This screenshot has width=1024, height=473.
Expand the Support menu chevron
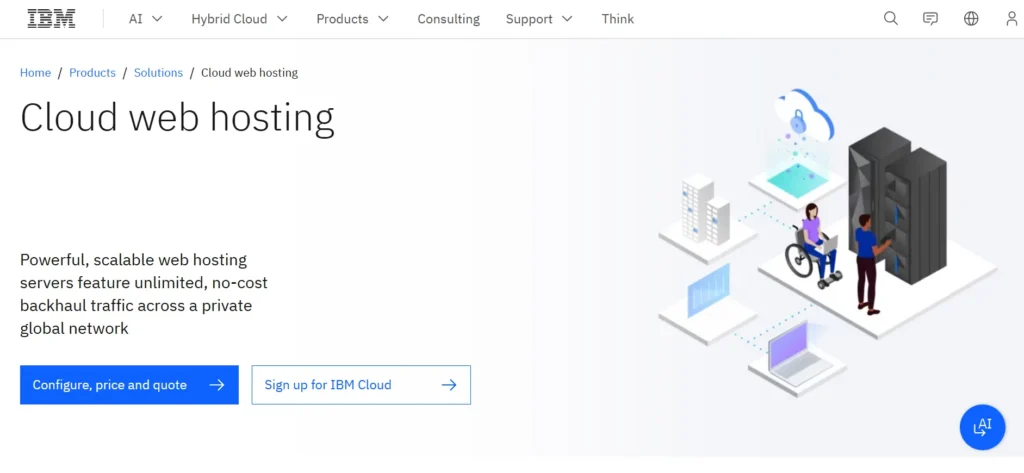click(x=567, y=19)
